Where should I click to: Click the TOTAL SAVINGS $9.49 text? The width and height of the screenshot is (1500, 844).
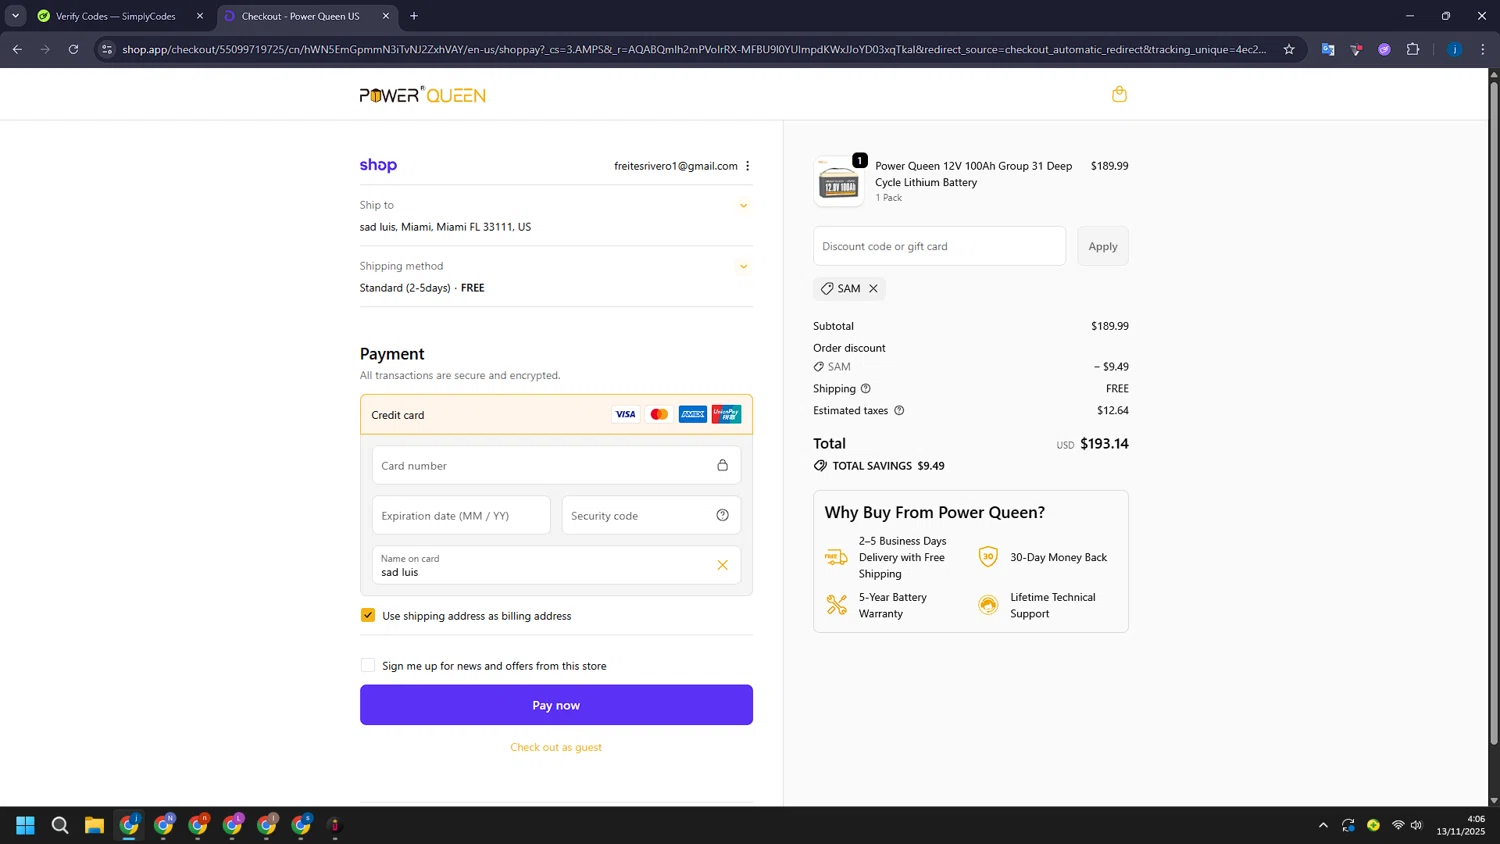coord(888,466)
